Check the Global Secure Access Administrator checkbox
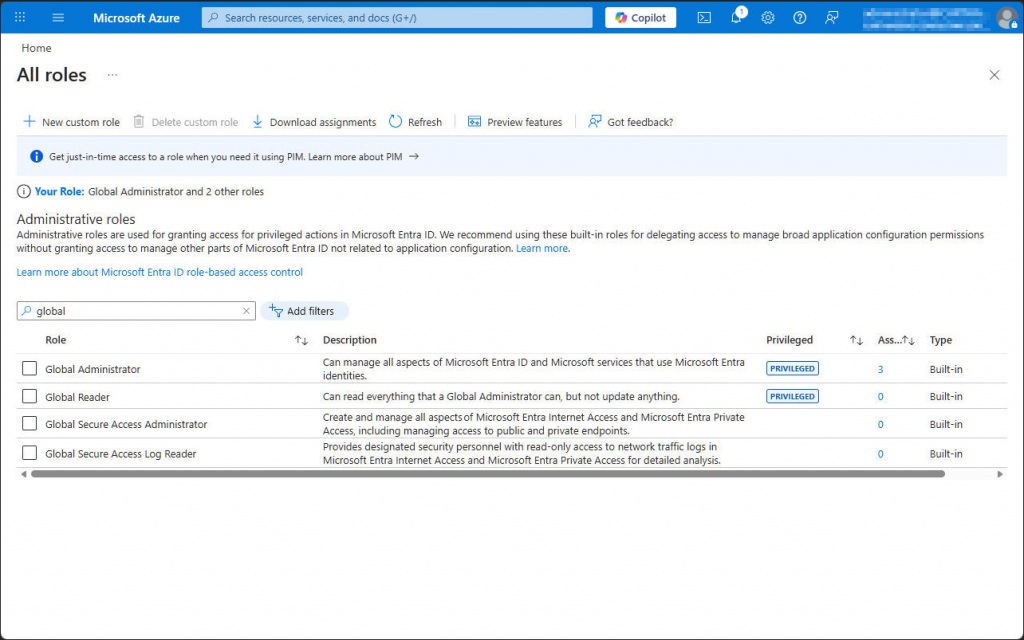1024x640 pixels. tap(29, 424)
